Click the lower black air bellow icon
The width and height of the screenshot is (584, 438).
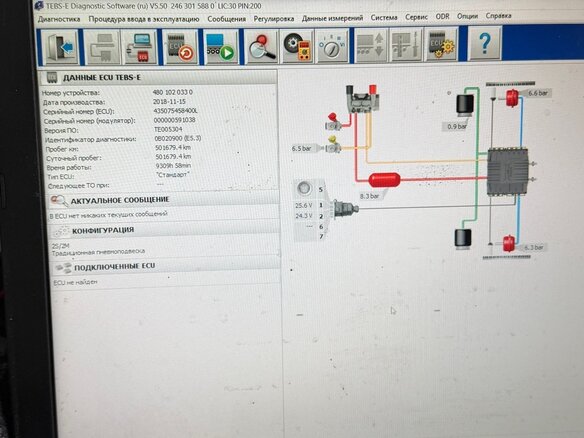tap(463, 238)
